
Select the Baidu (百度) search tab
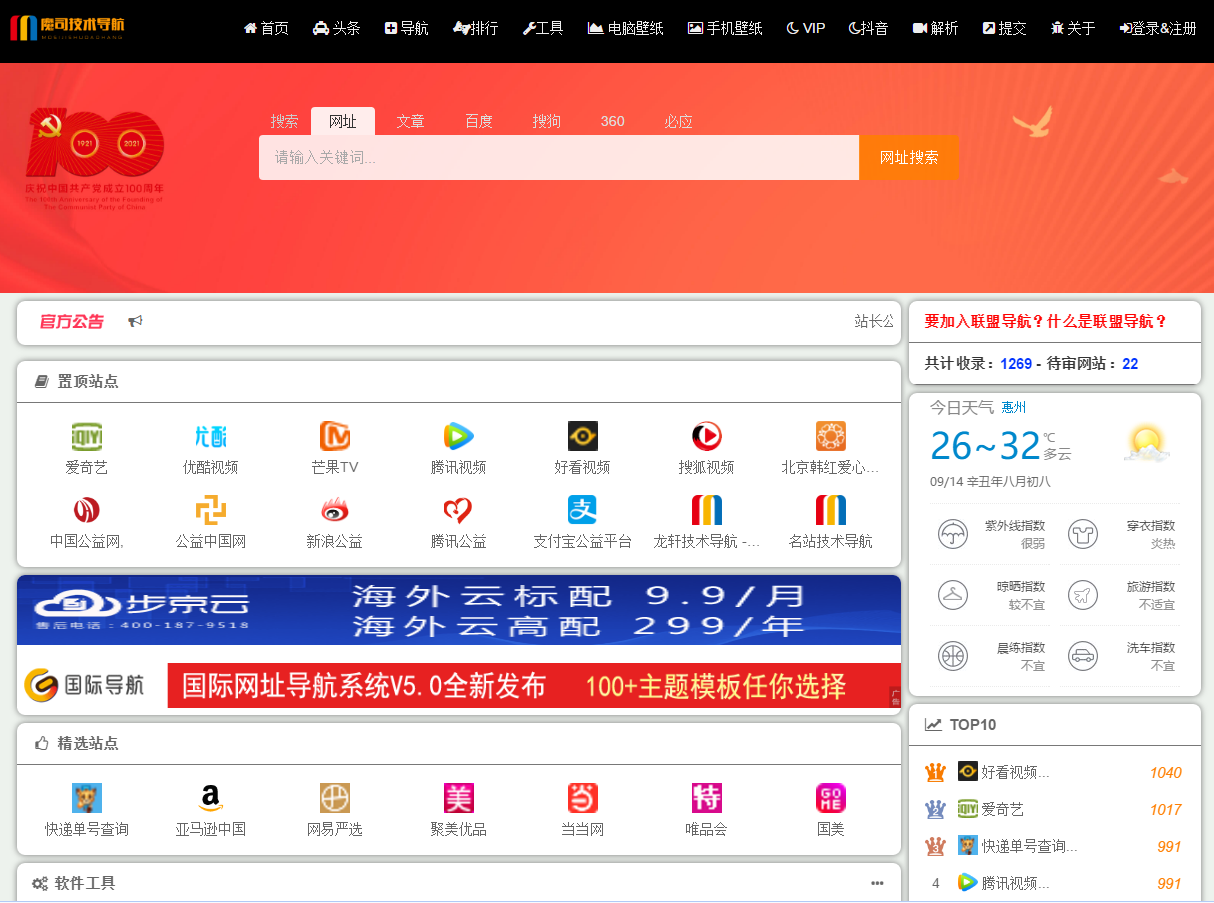pyautogui.click(x=479, y=121)
